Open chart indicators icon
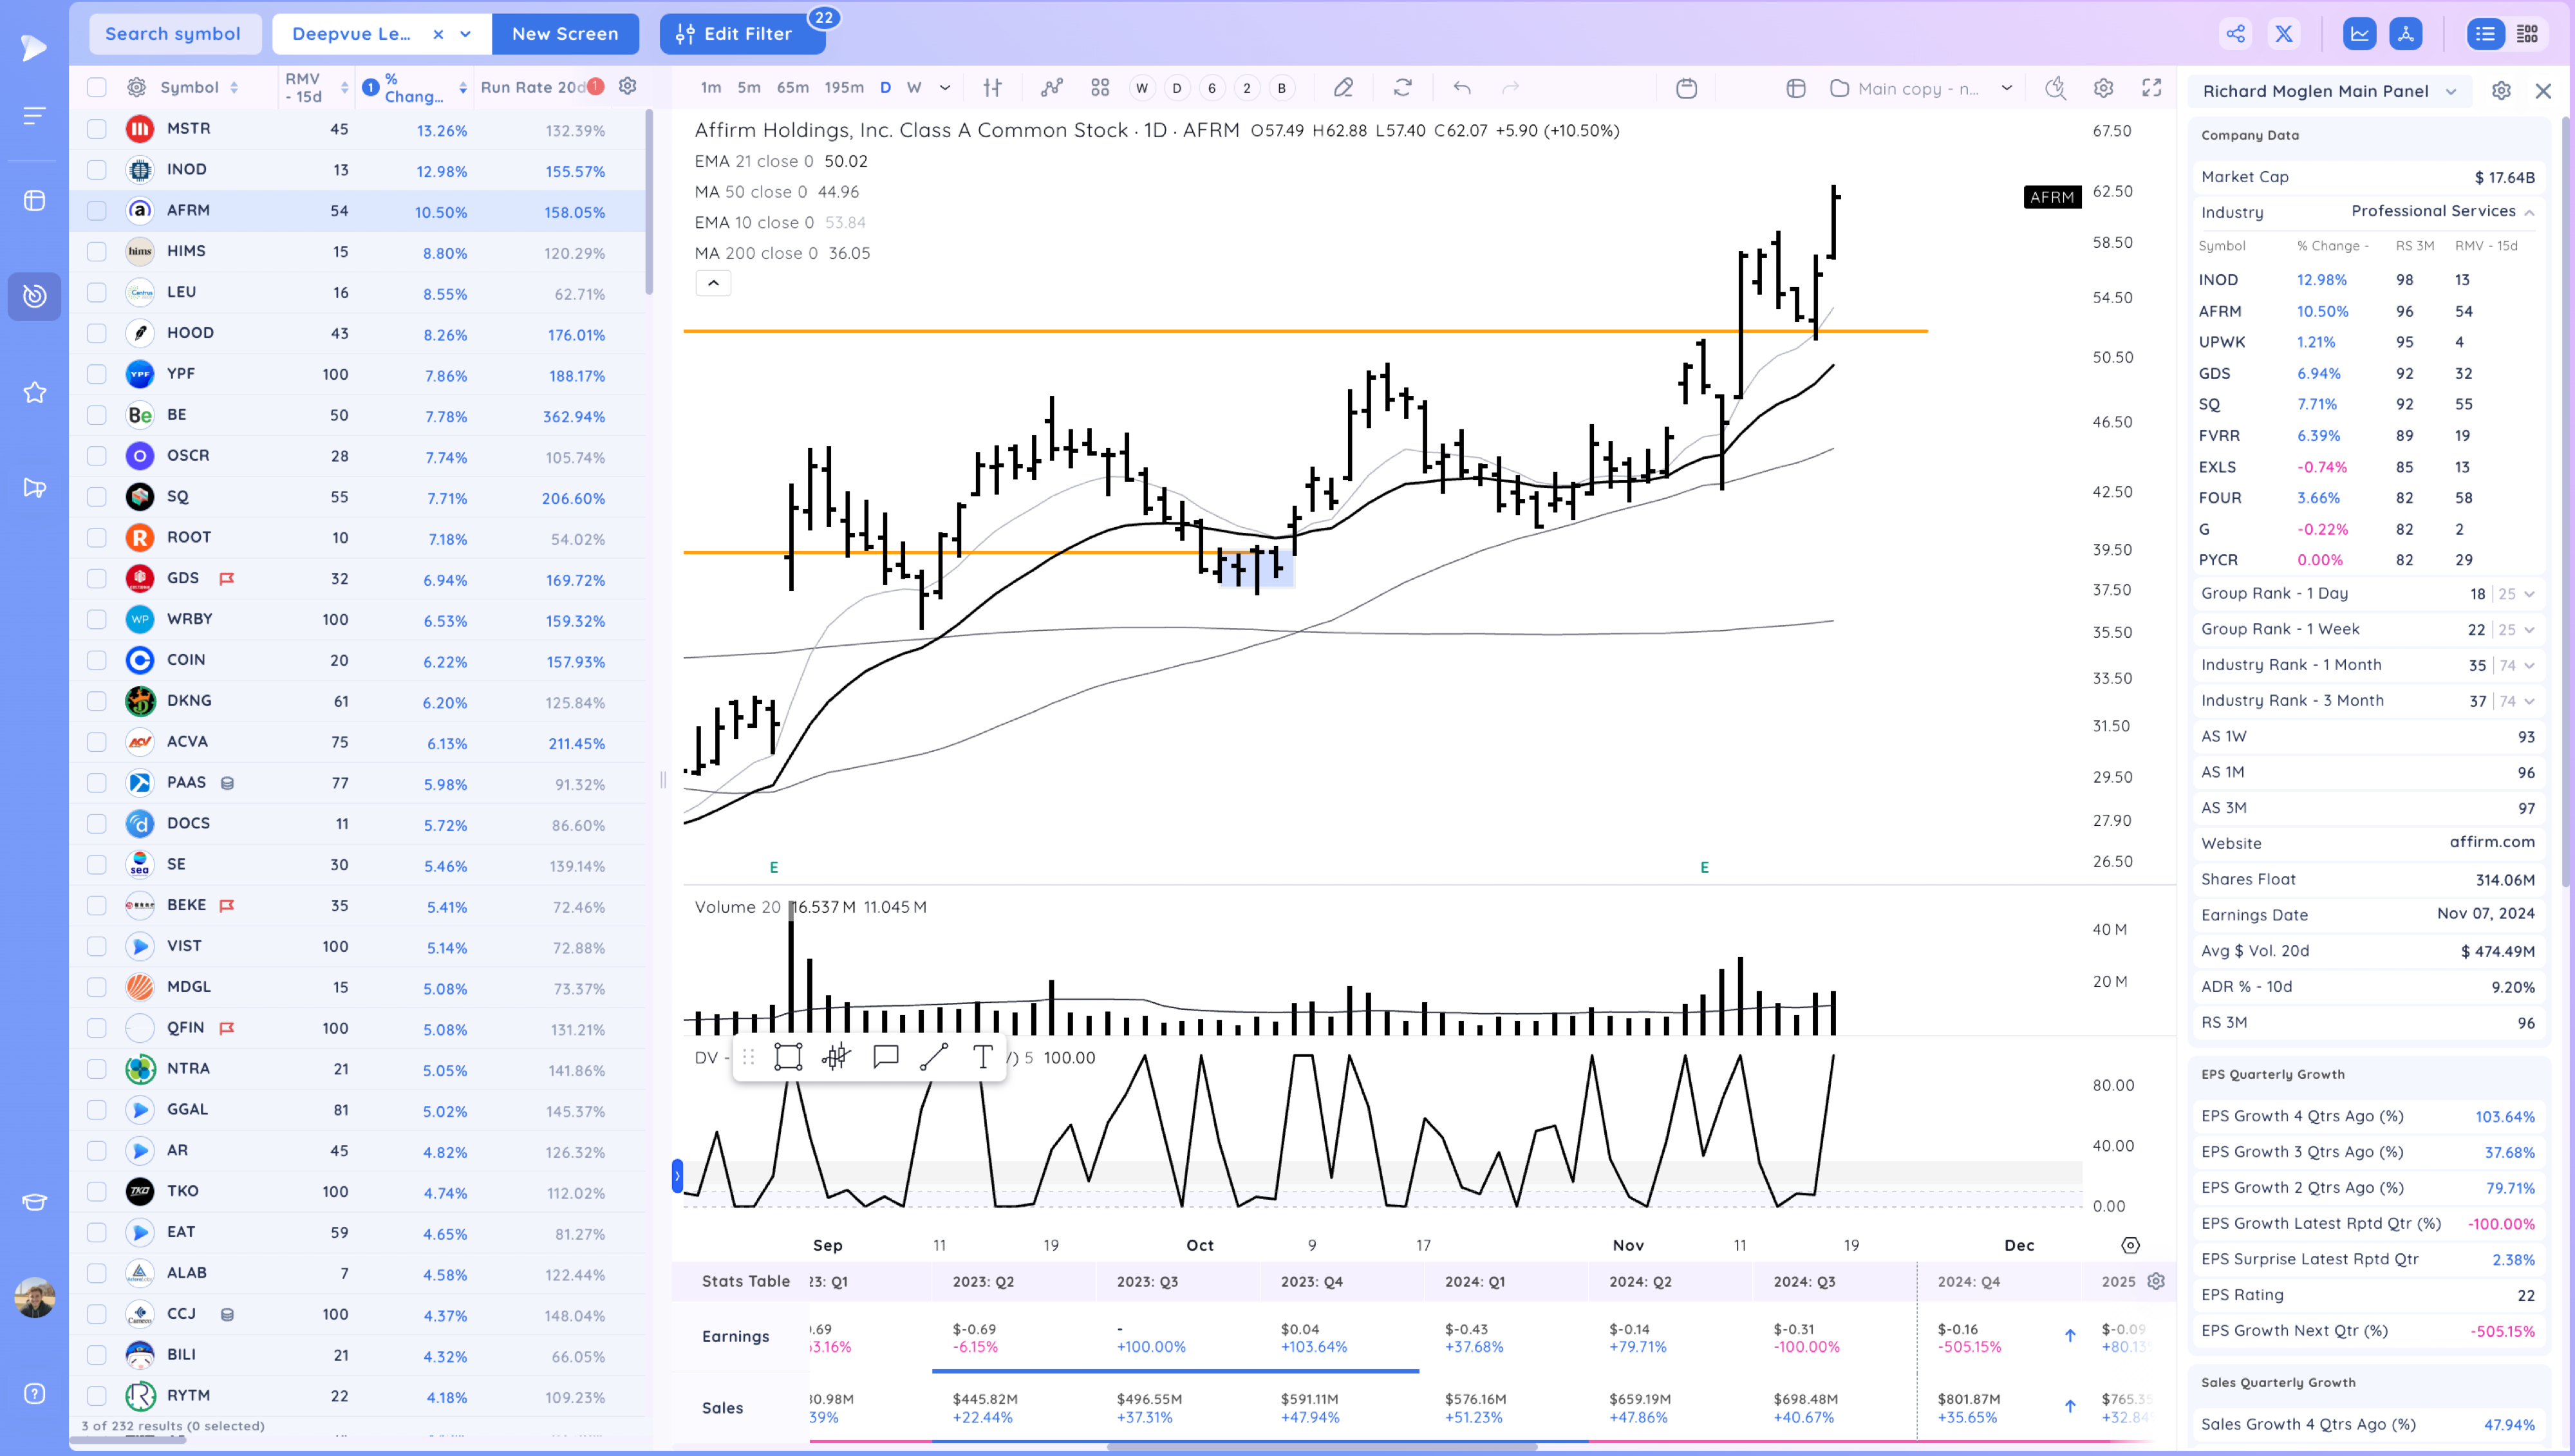The height and width of the screenshot is (1456, 2575). pos(1051,88)
